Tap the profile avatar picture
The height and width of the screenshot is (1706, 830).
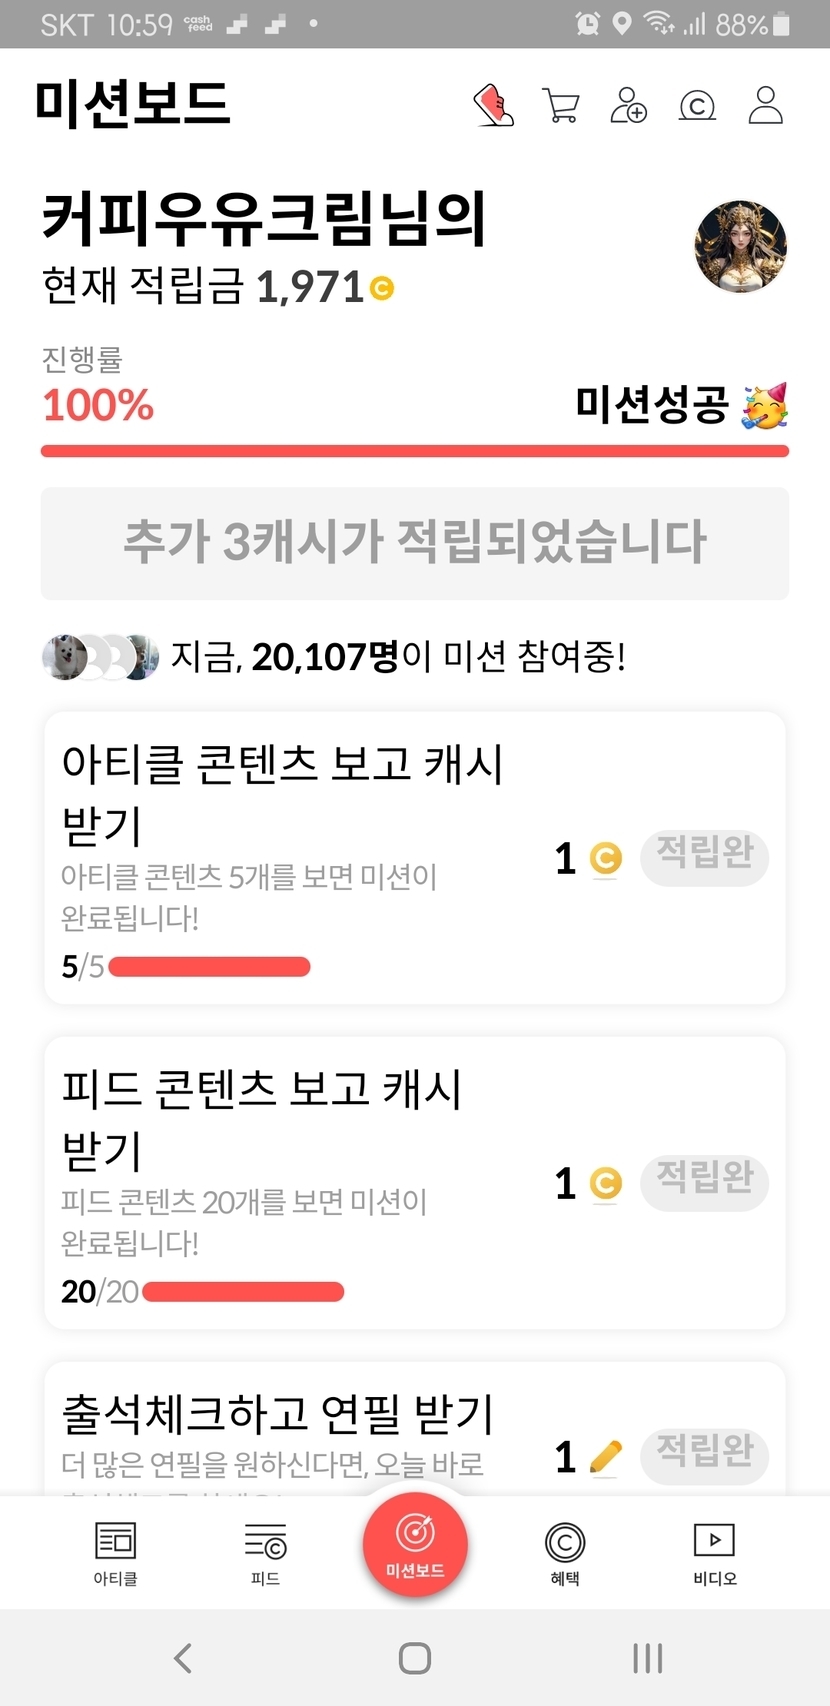741,247
